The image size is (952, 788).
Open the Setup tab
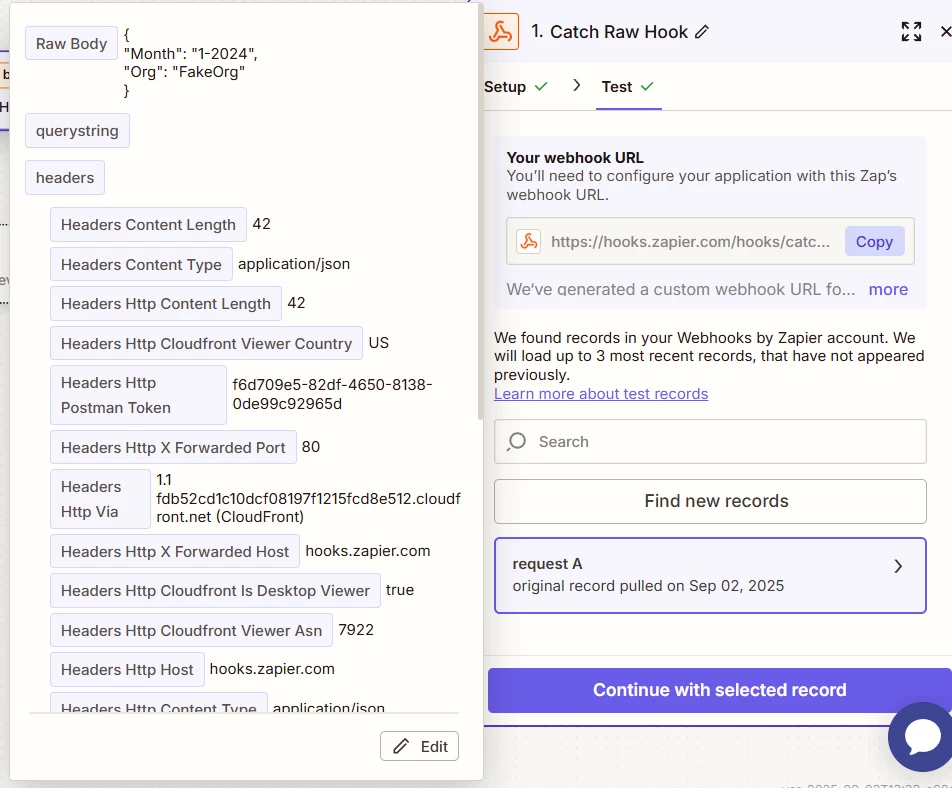coord(515,87)
